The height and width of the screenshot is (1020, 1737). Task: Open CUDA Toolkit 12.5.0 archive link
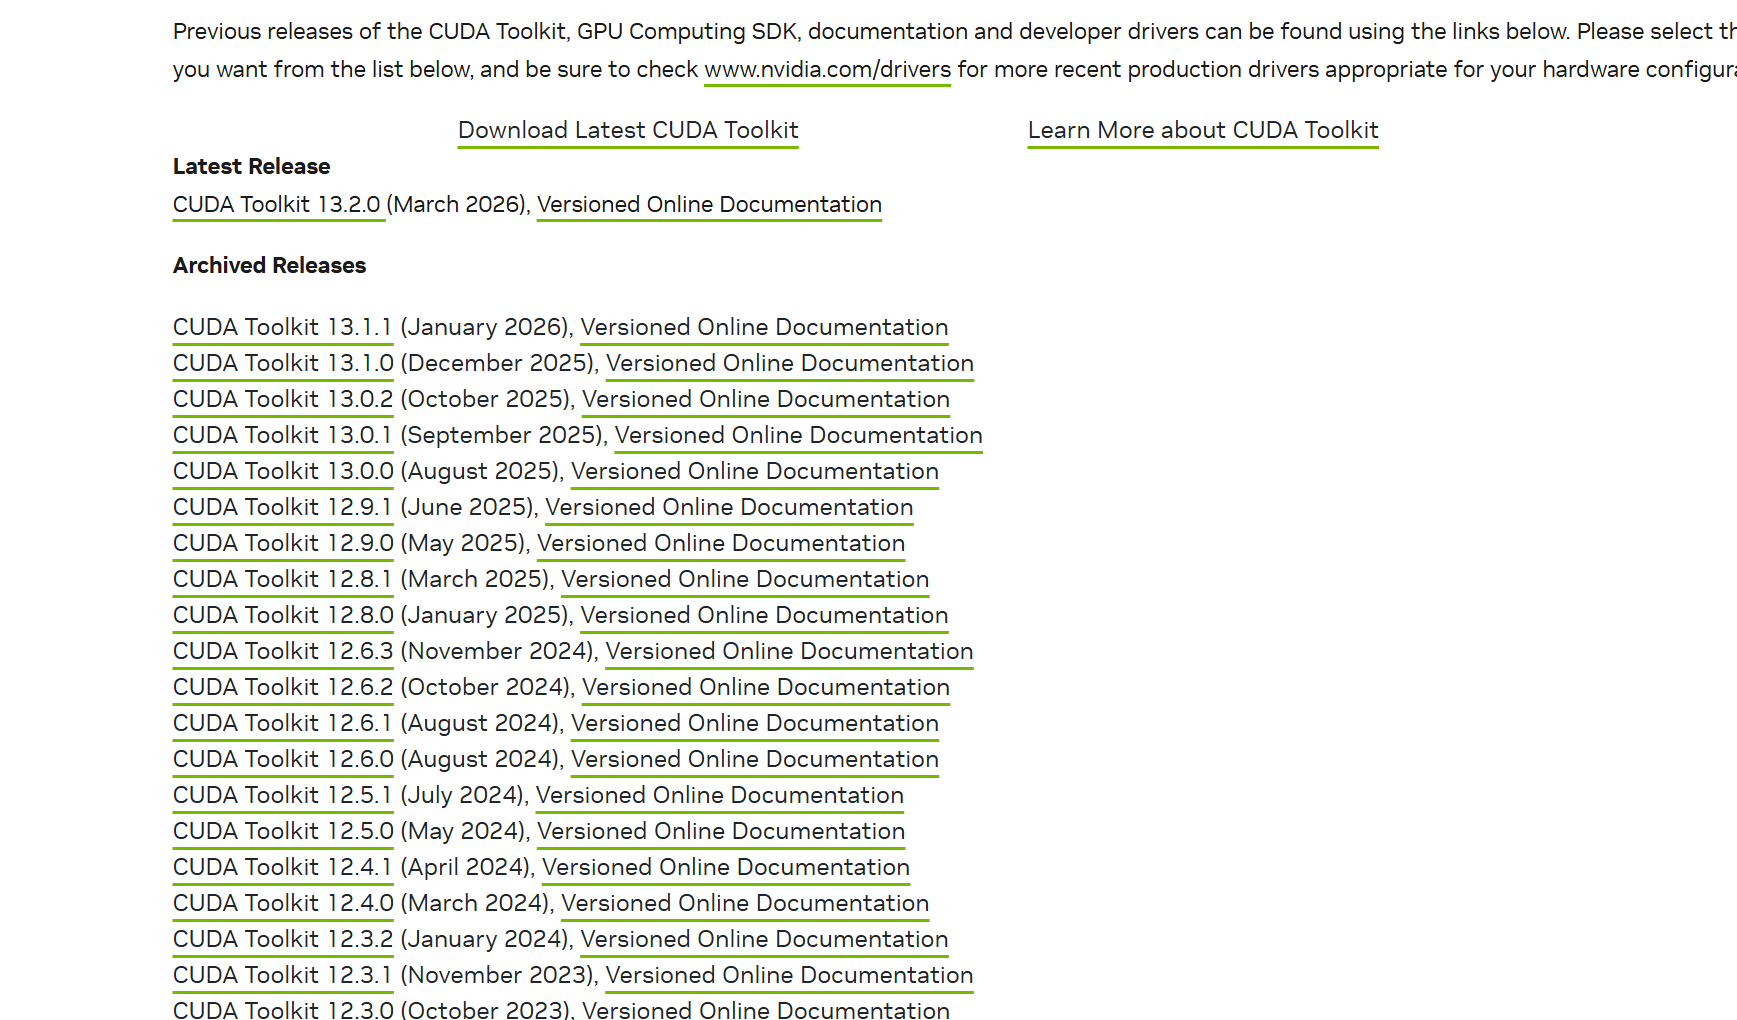[283, 832]
